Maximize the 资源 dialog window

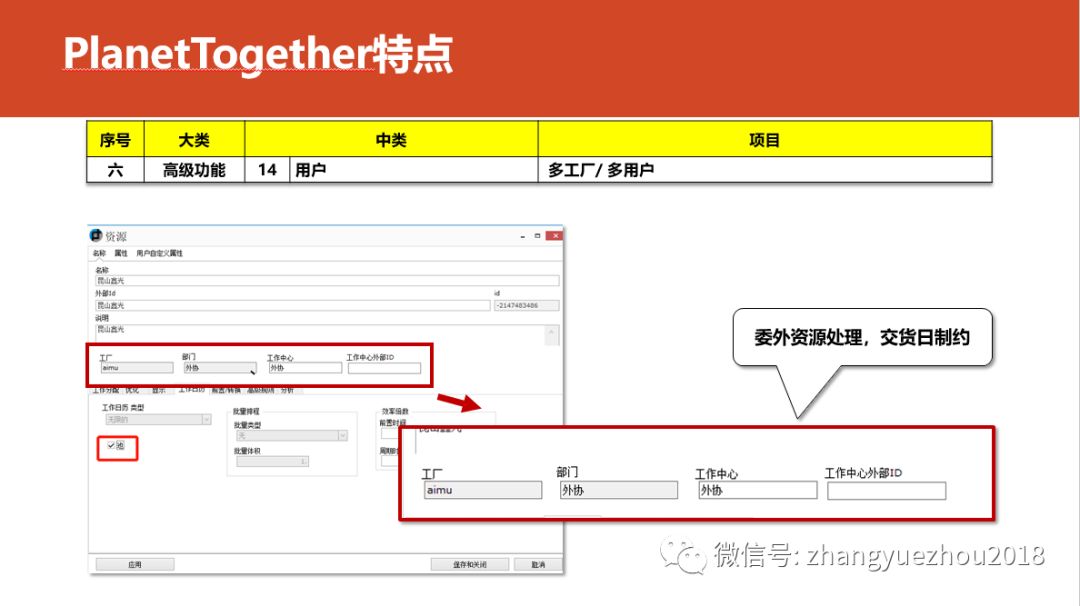(537, 236)
